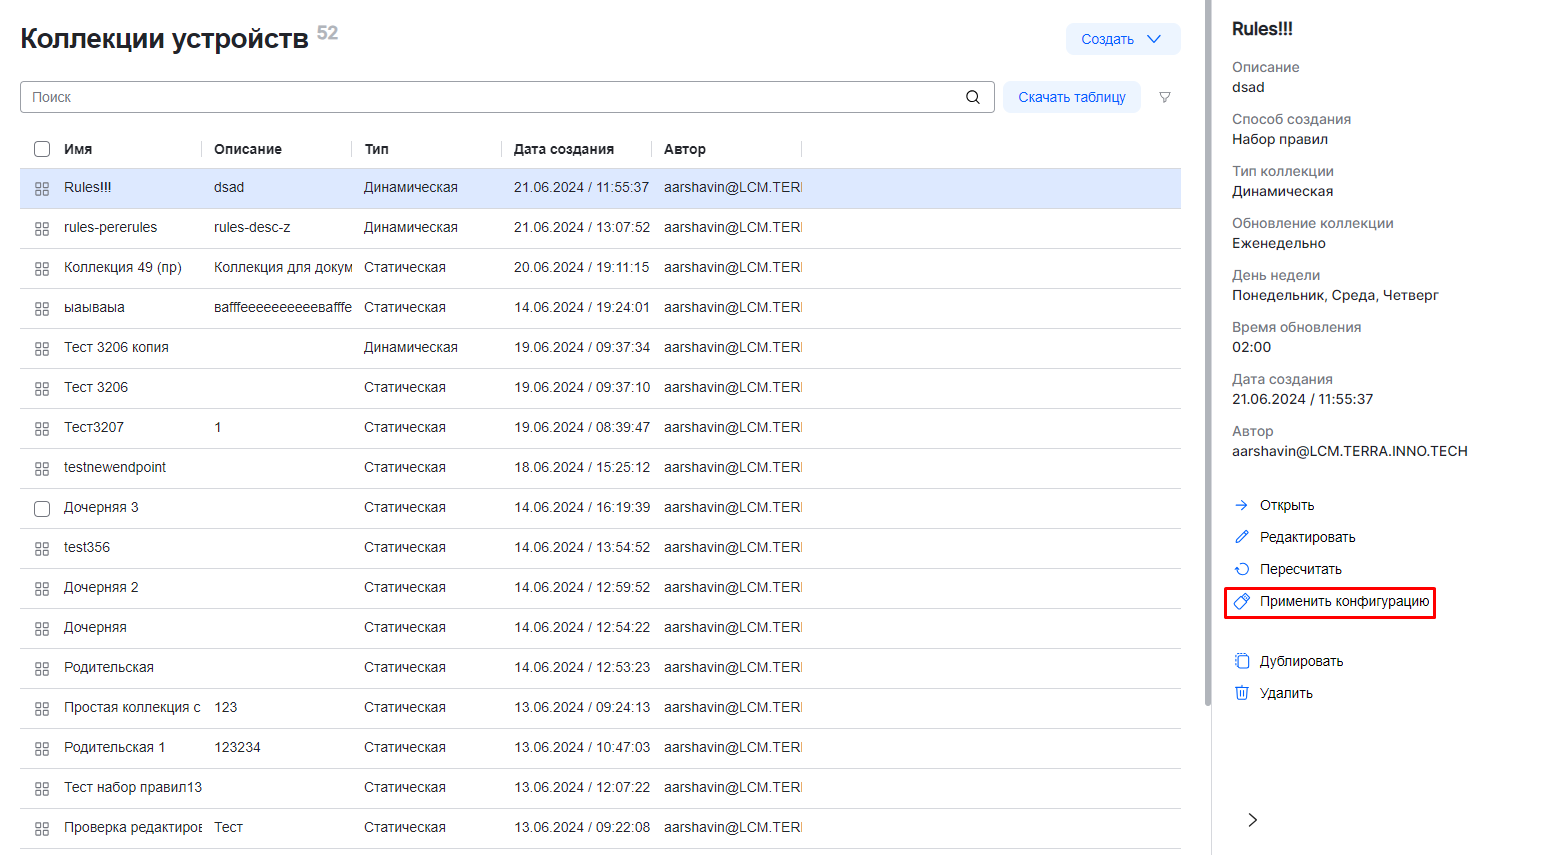
Task: Select the Тест 3206 копия row
Action: point(116,347)
